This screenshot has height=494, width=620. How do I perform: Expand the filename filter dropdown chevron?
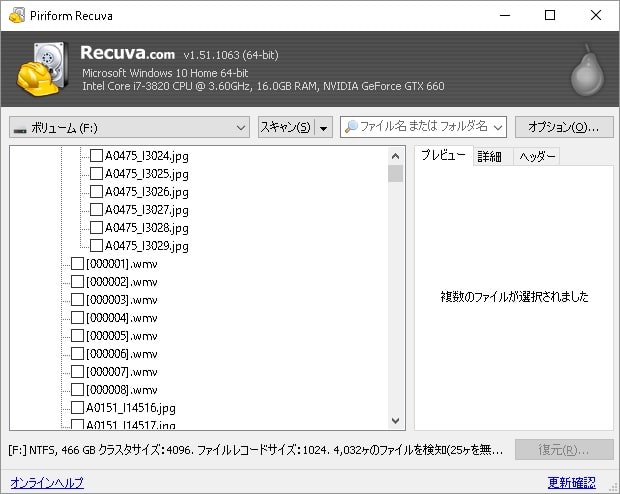click(498, 127)
